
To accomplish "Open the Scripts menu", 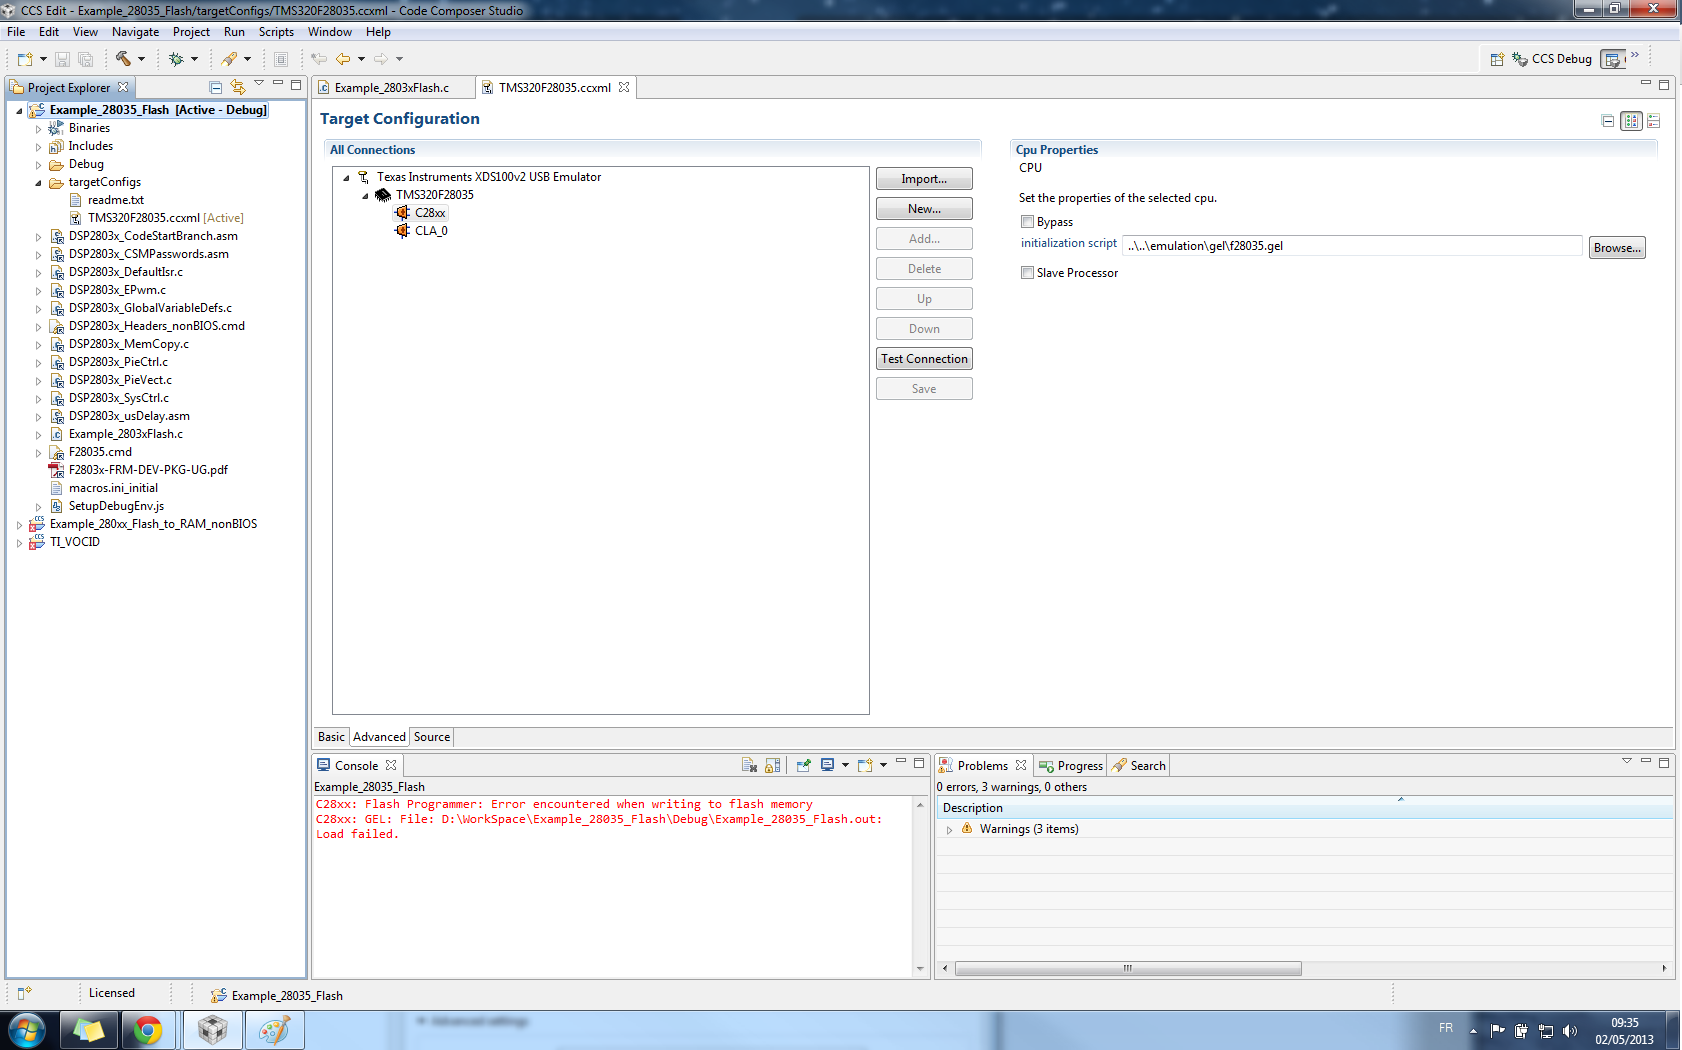I will pos(276,32).
